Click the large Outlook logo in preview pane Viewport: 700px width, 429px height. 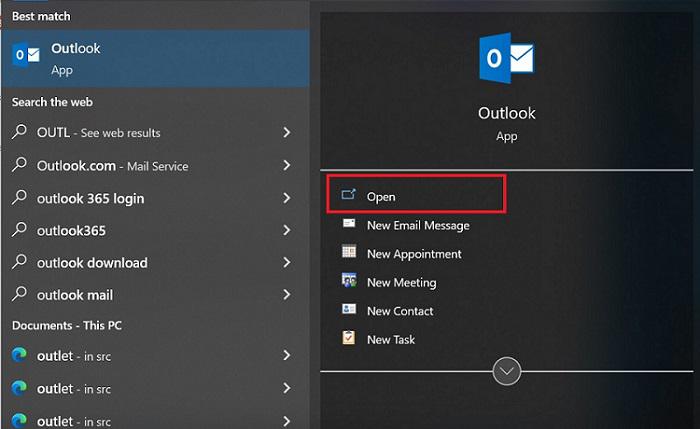point(506,58)
